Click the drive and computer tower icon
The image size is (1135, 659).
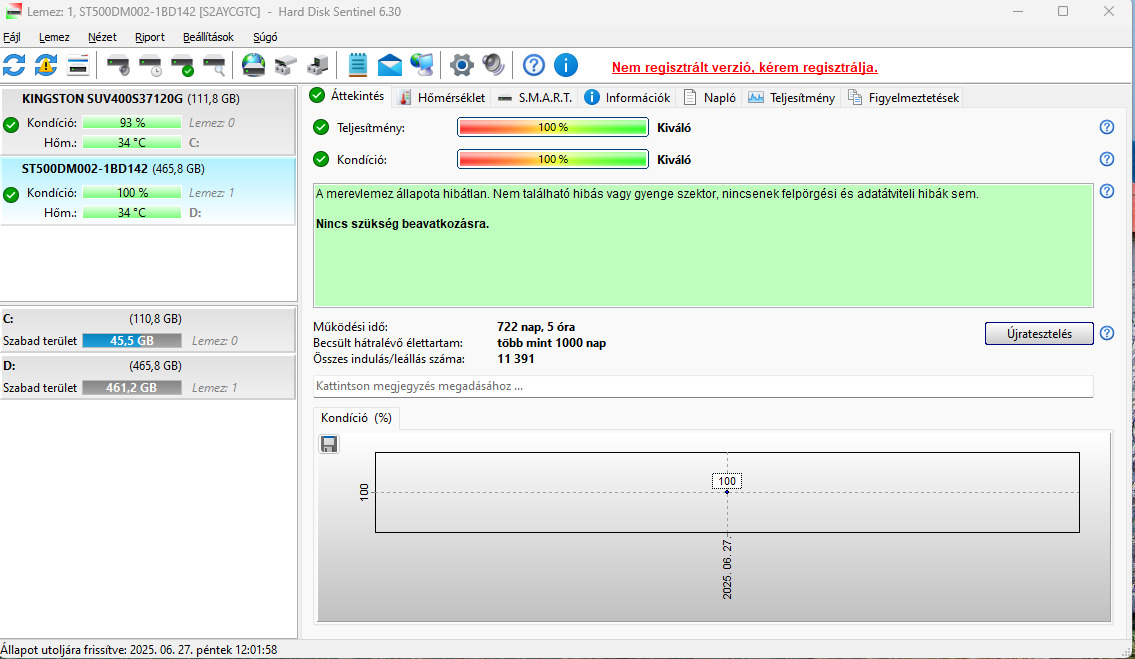tap(317, 66)
